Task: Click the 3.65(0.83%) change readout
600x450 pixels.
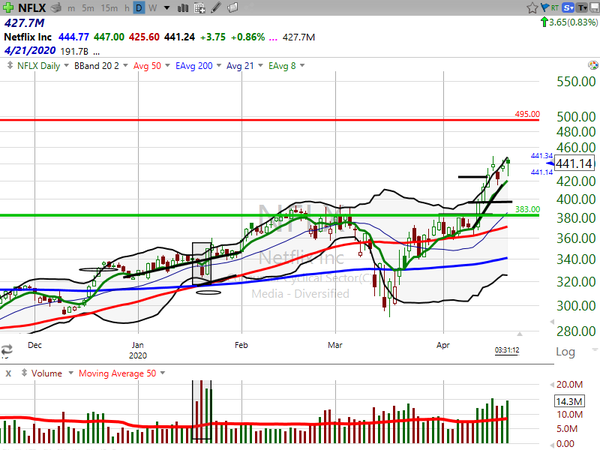Action: coord(573,23)
